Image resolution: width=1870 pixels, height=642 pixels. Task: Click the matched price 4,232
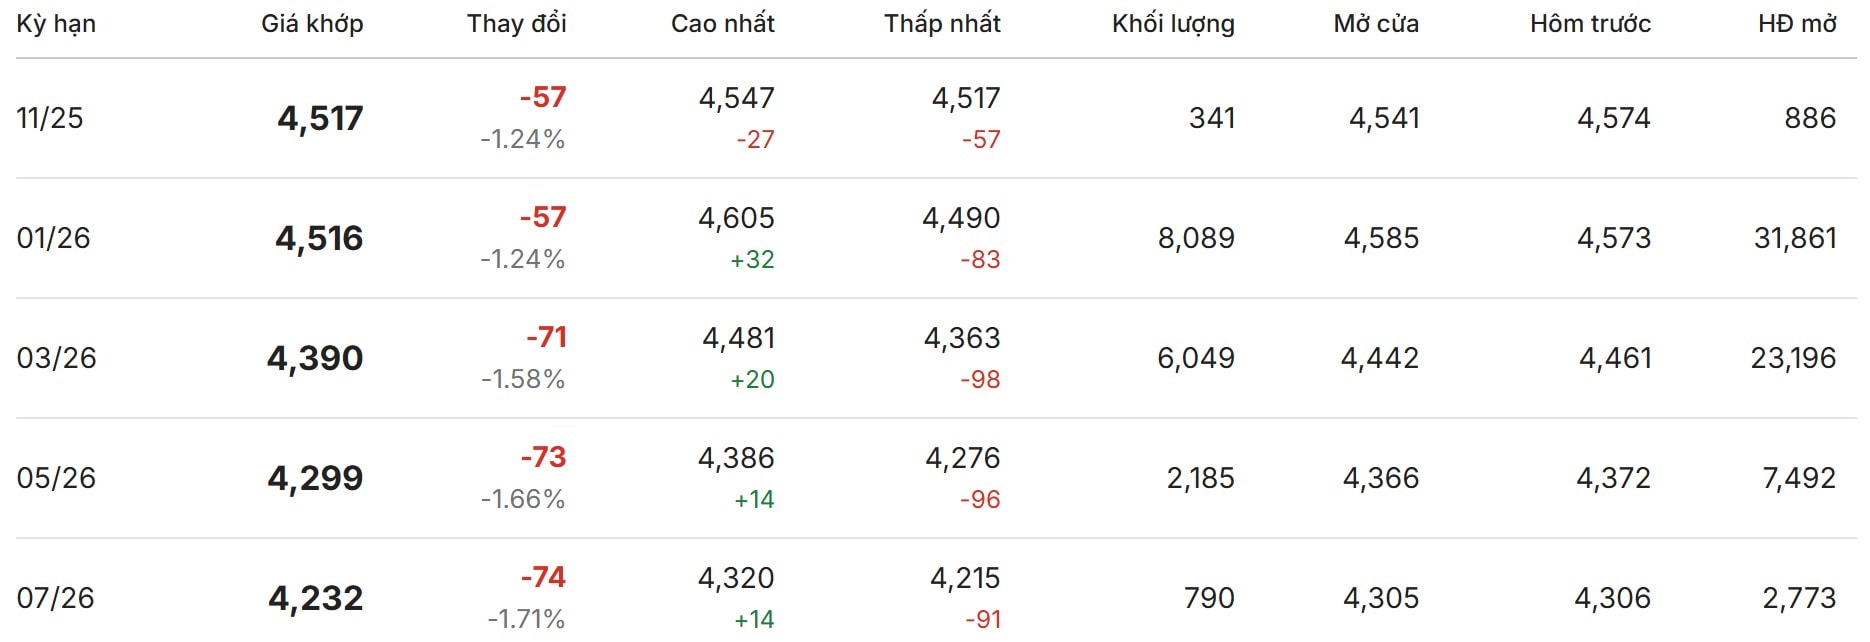316,598
